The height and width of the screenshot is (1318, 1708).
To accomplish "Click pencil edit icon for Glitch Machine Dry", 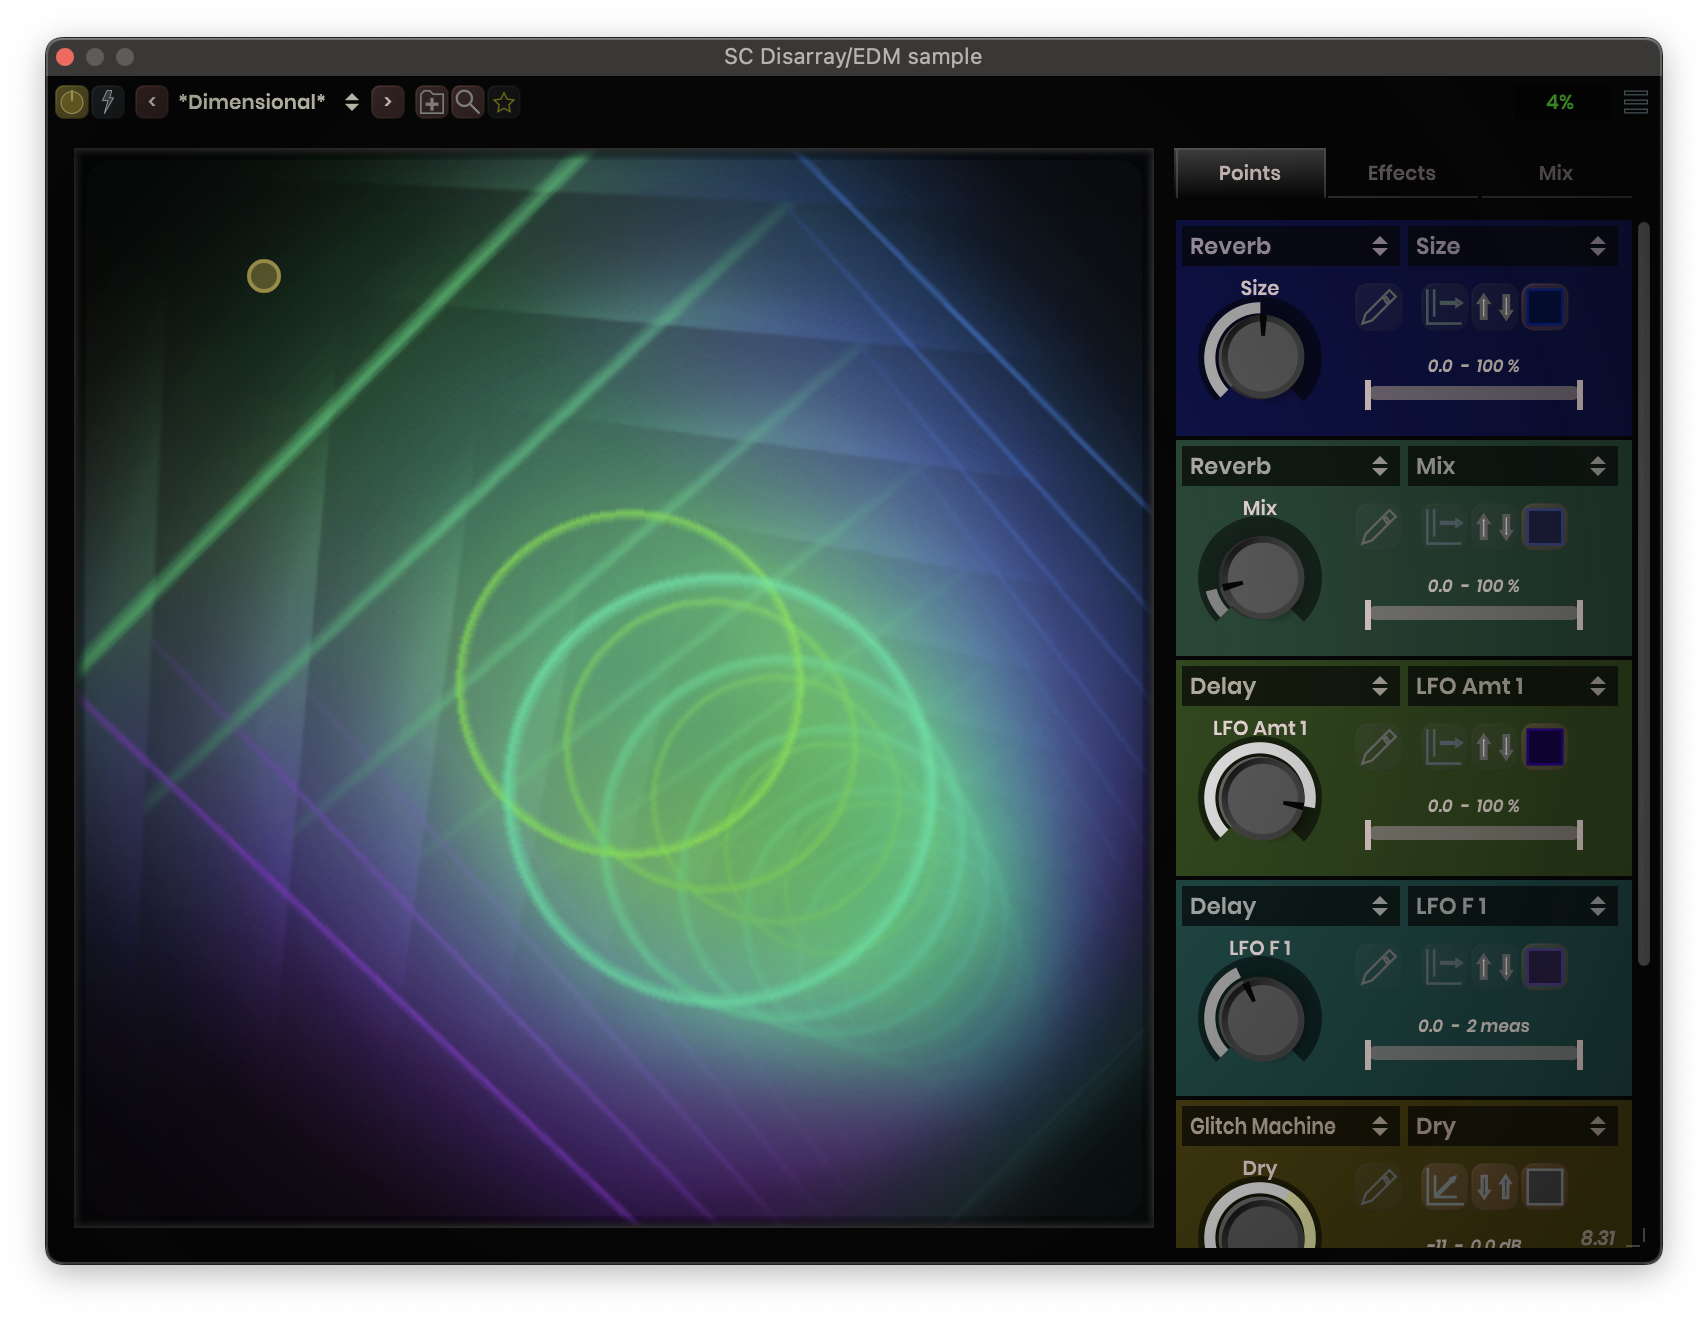I will coord(1378,1187).
